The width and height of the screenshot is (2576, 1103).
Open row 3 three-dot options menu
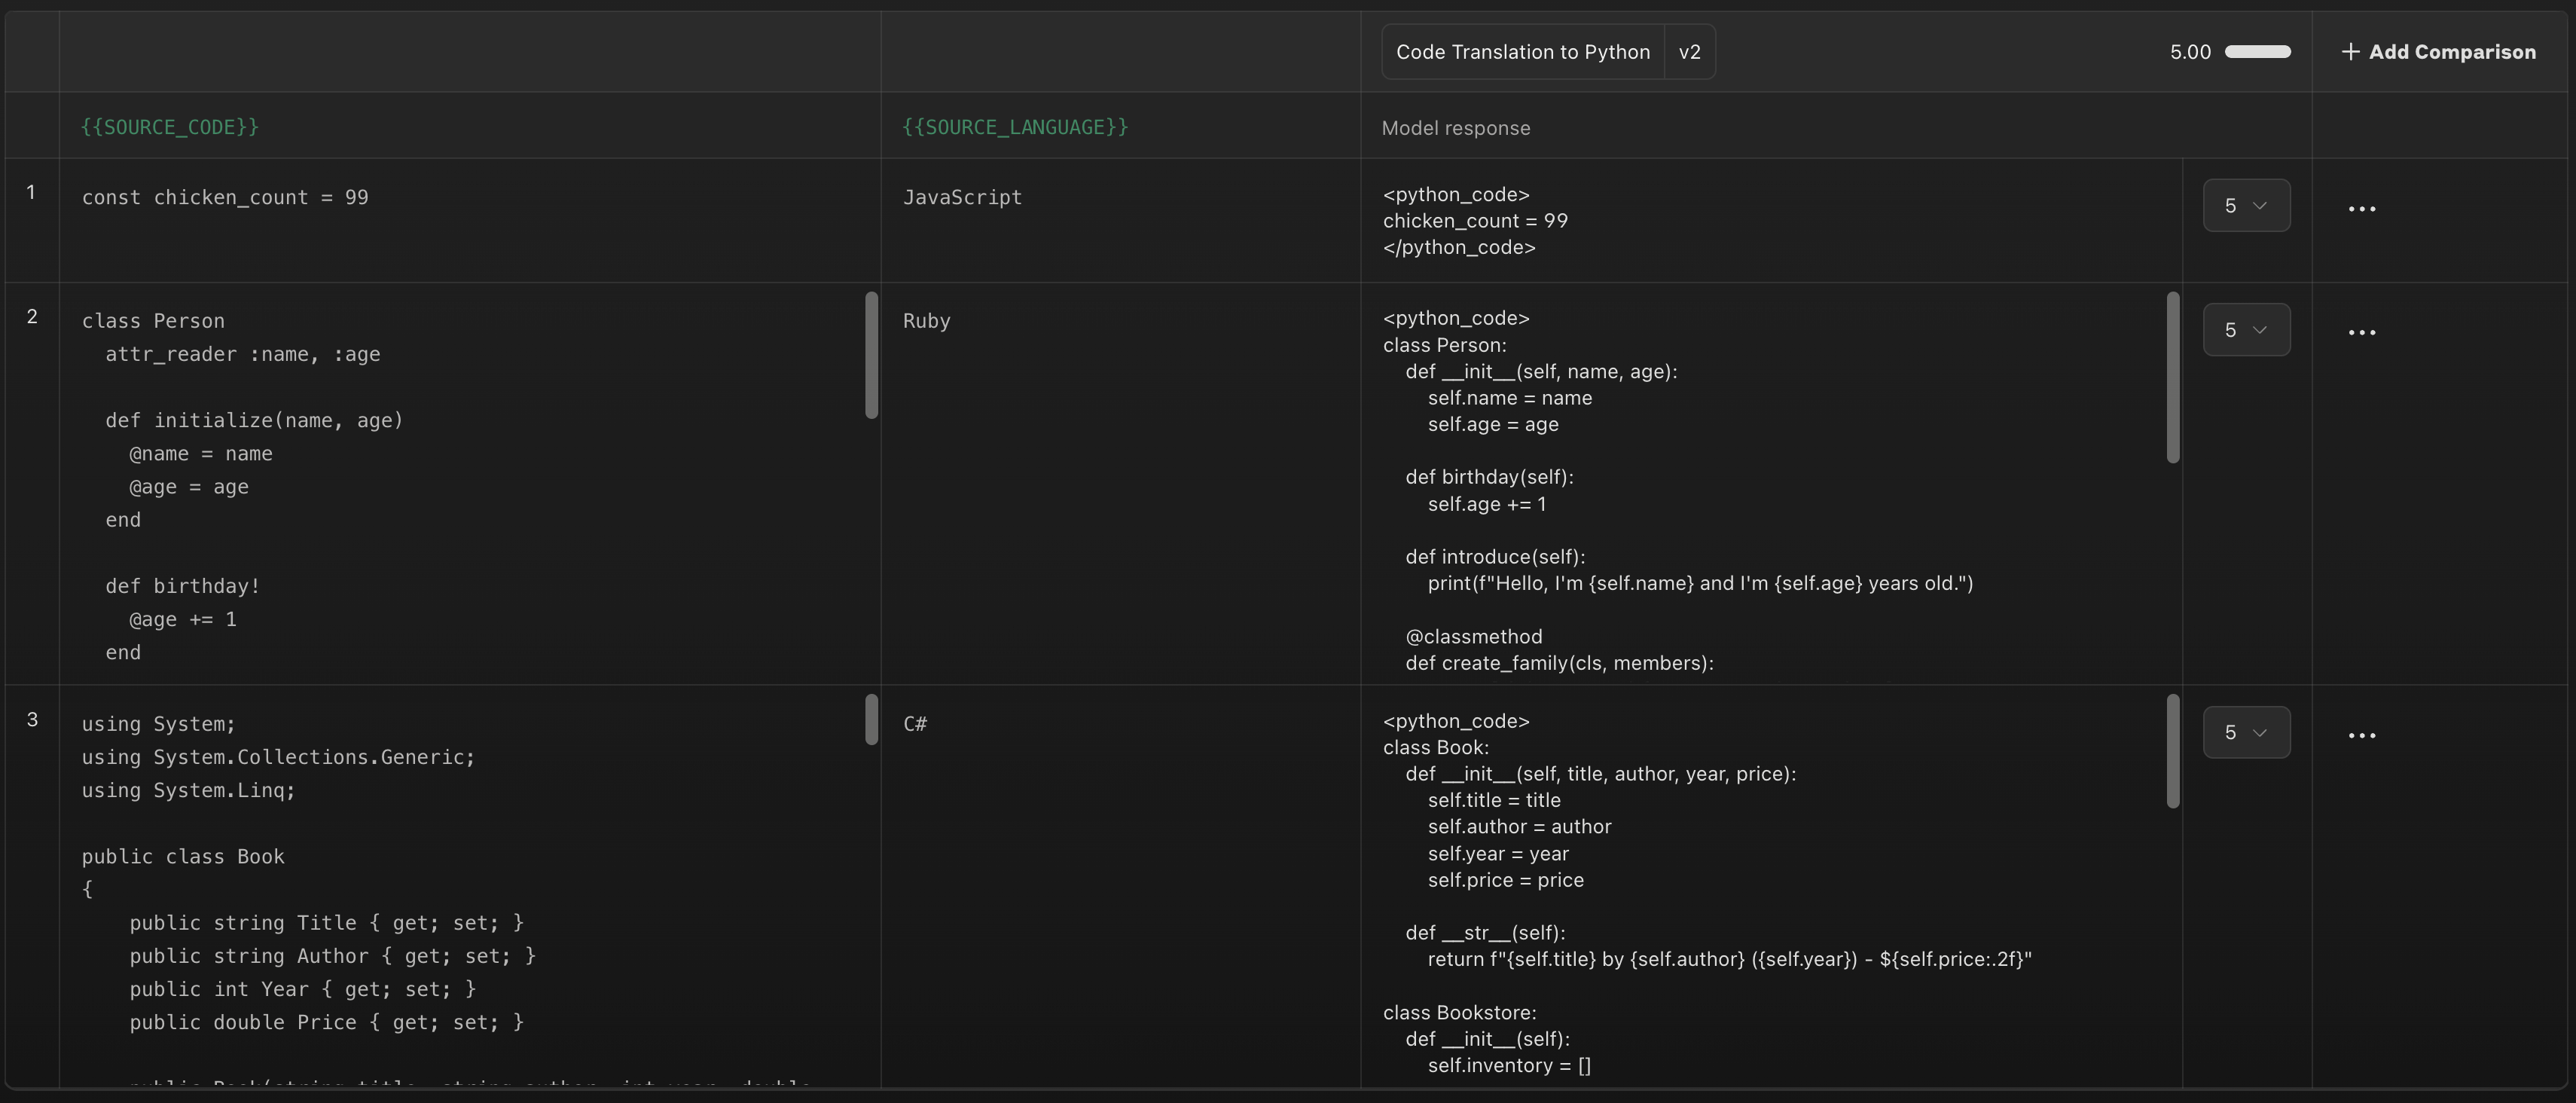(2361, 735)
